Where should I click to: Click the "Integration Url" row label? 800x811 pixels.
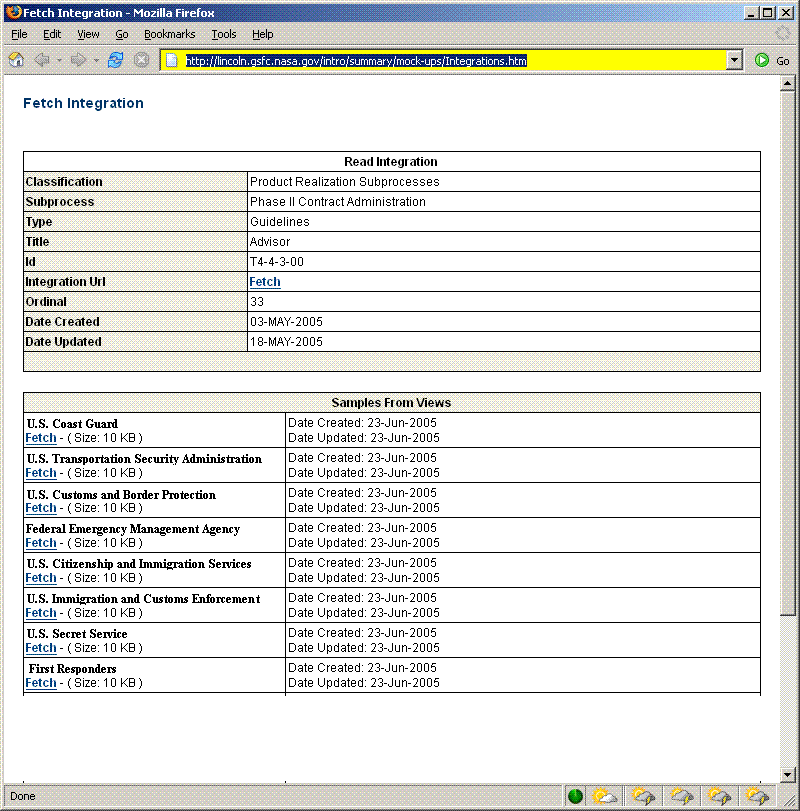pos(65,282)
